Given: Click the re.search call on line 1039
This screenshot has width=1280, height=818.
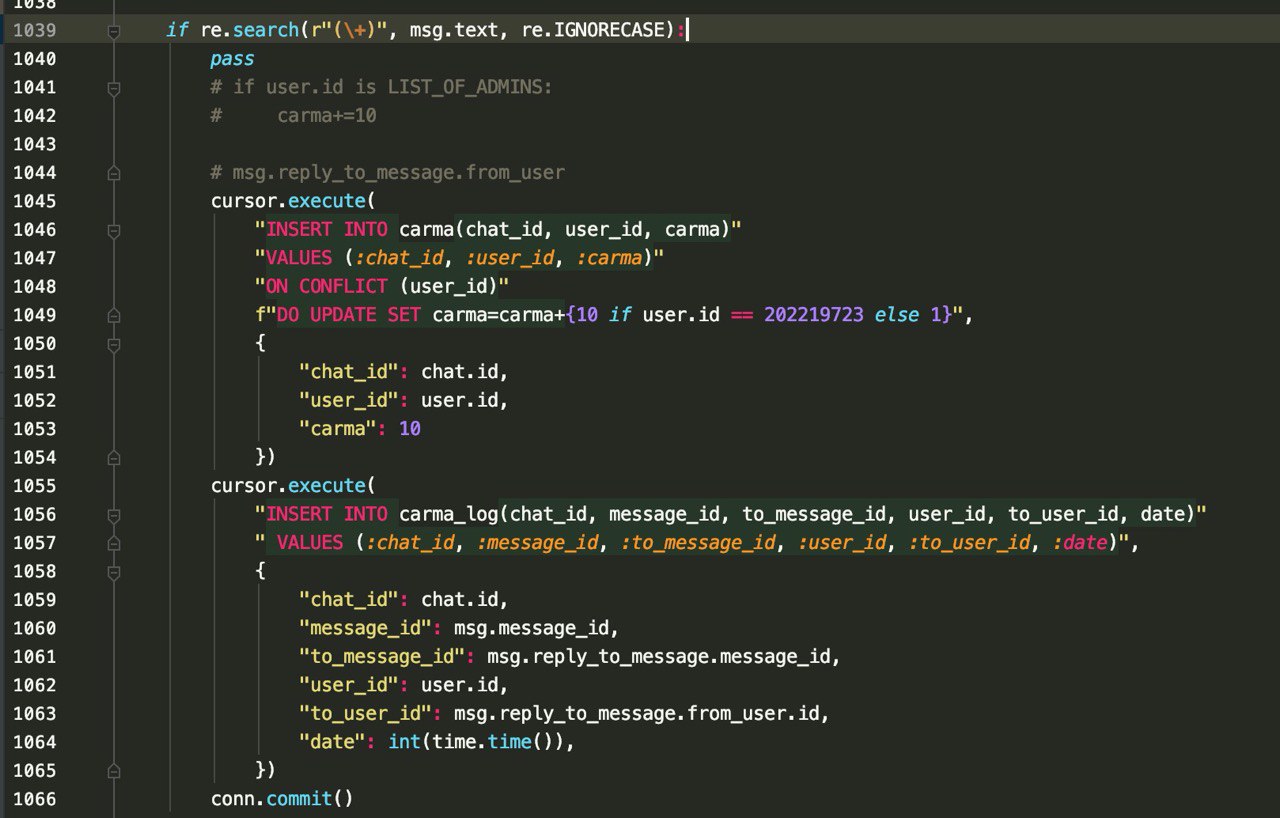Looking at the screenshot, I should point(249,30).
